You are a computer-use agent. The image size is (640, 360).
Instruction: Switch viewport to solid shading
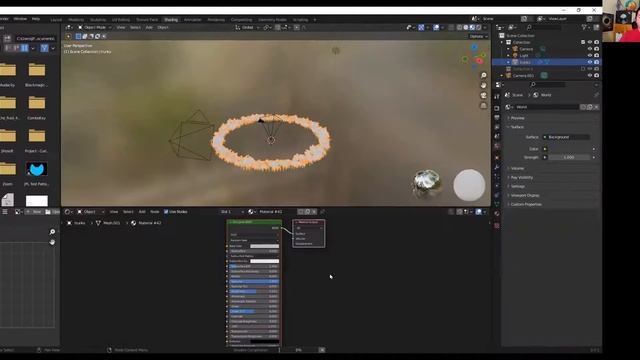point(466,27)
